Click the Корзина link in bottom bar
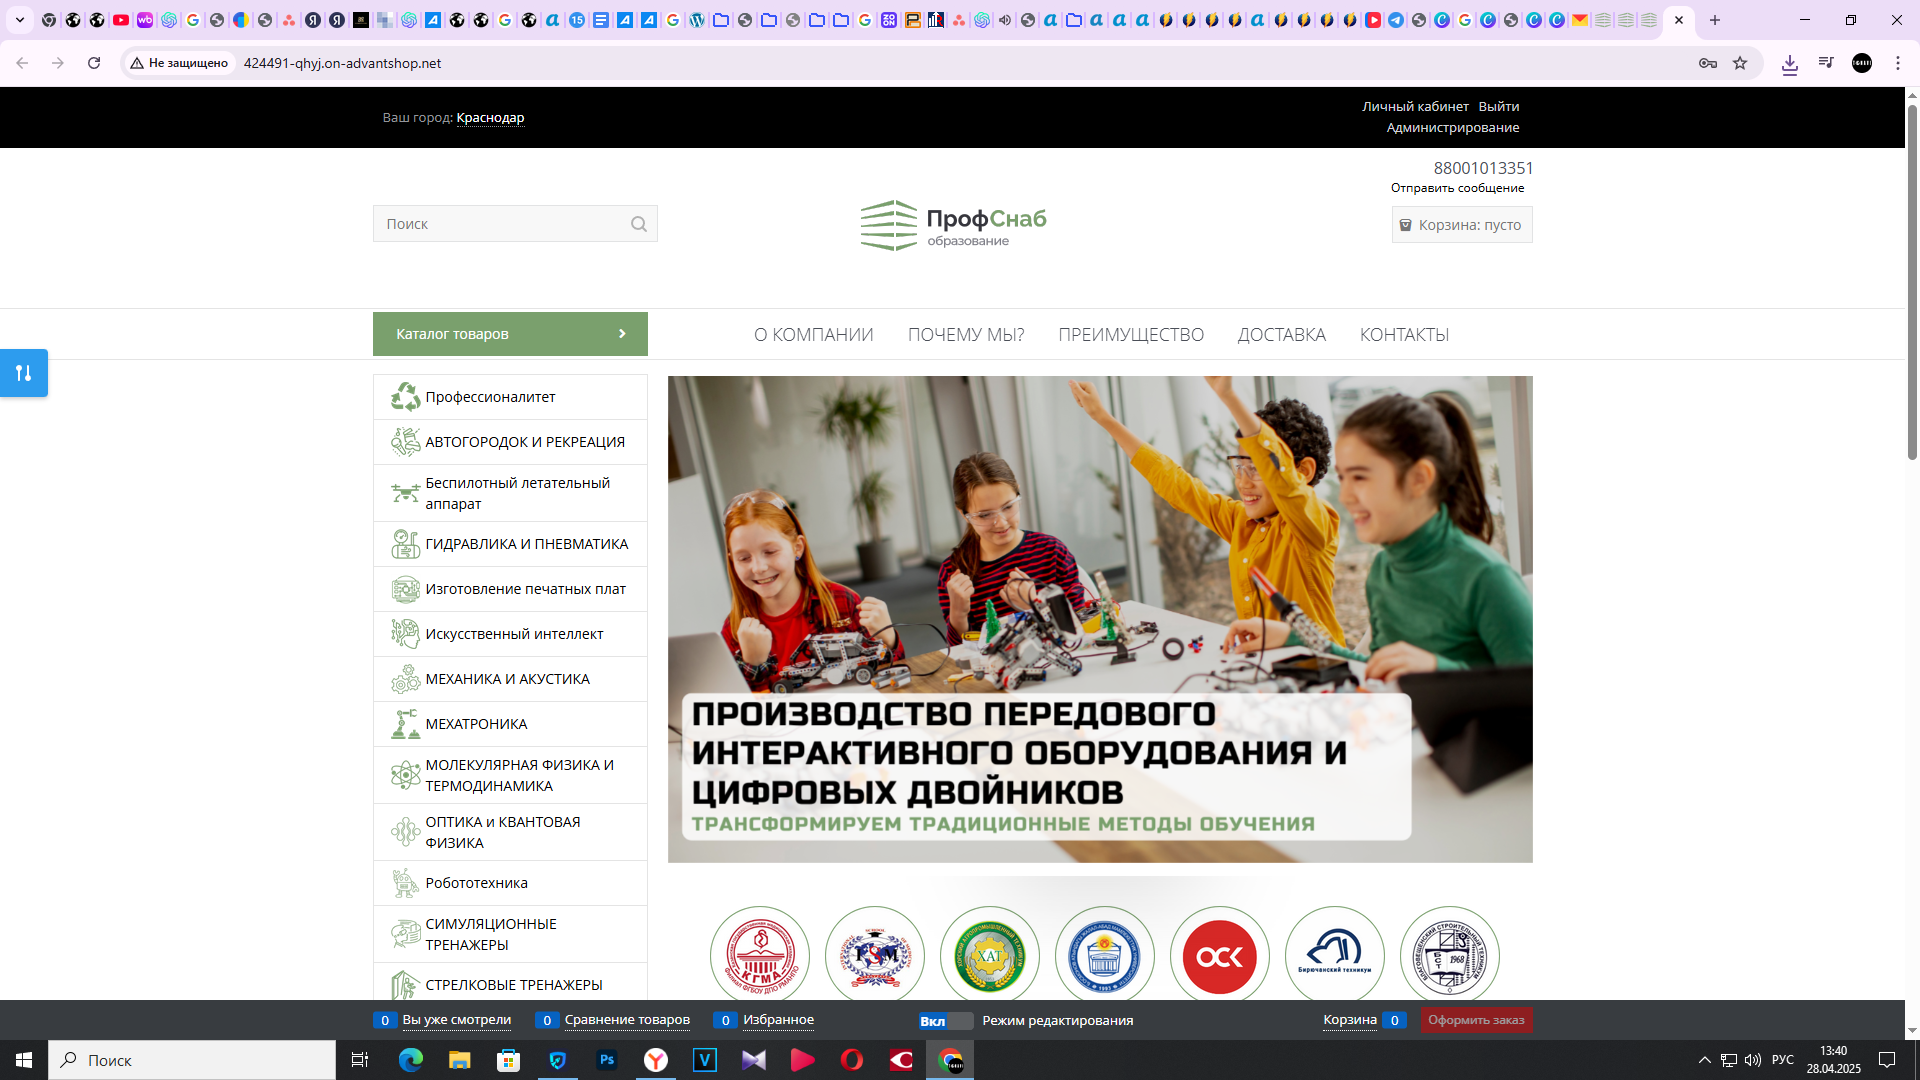This screenshot has width=1920, height=1080. [1350, 1020]
